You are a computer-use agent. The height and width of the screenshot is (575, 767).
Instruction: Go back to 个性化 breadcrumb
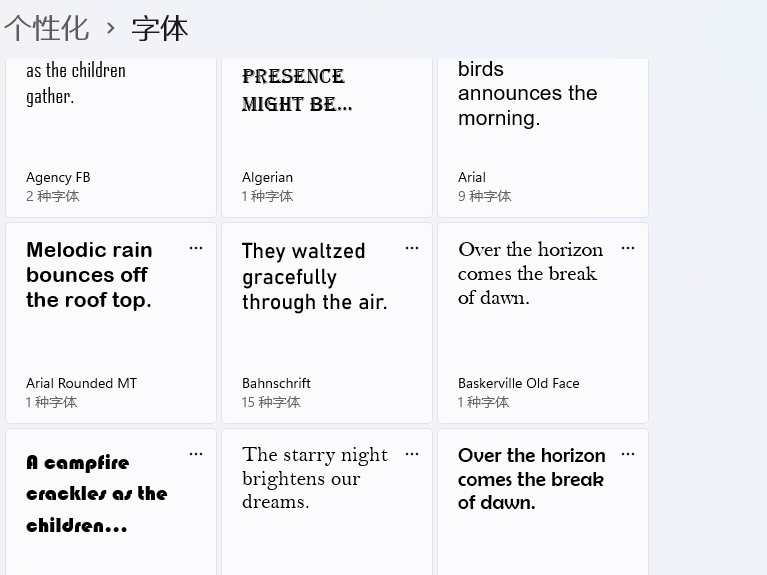(x=47, y=28)
